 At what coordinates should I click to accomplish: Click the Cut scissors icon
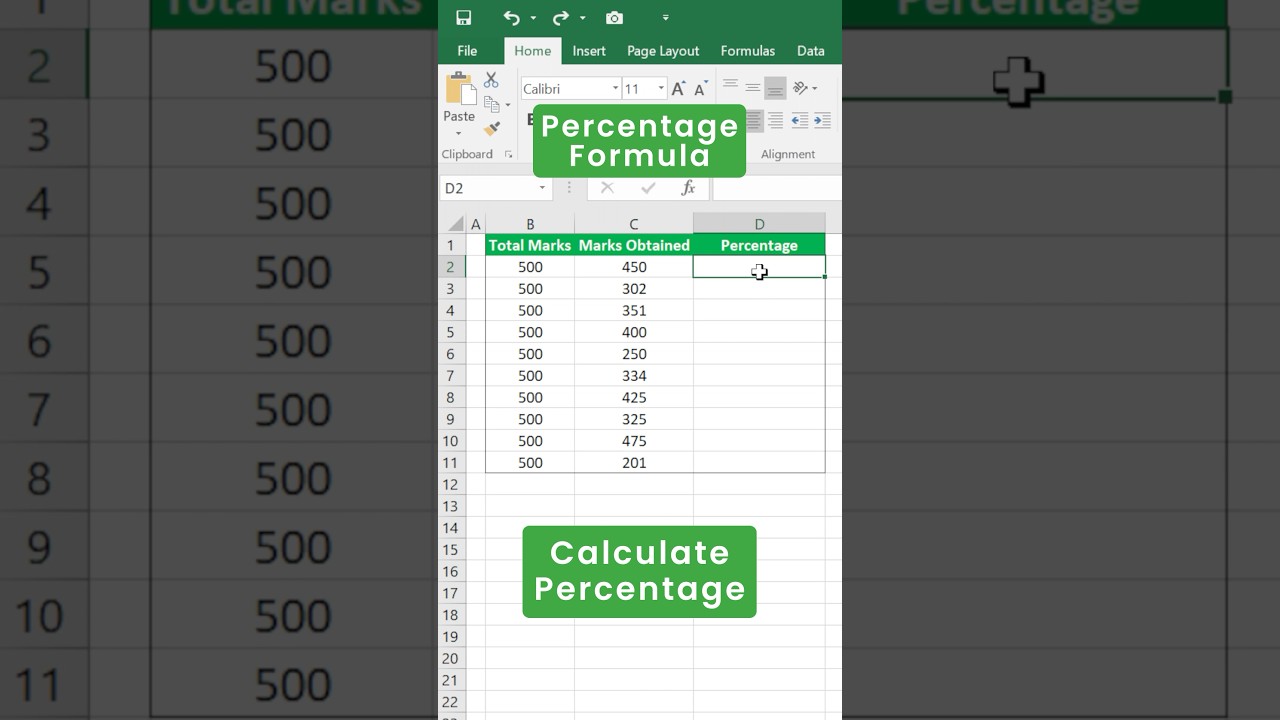491,80
